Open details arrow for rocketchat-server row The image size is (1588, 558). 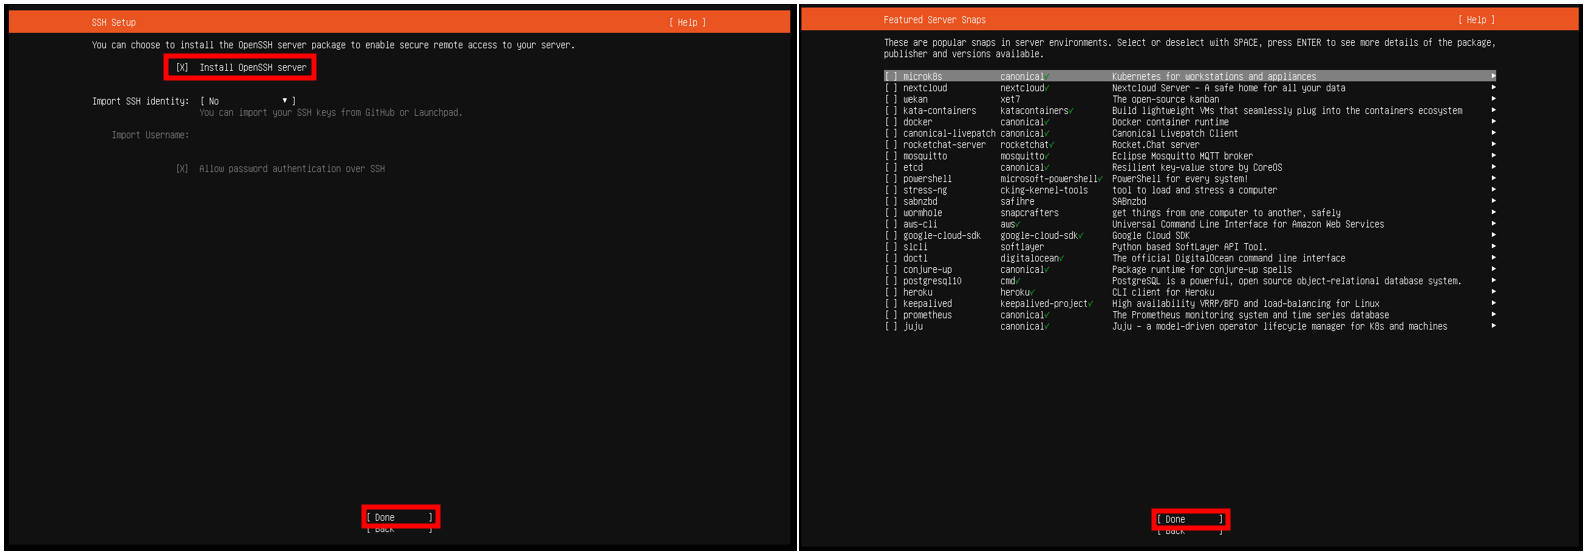1493,145
